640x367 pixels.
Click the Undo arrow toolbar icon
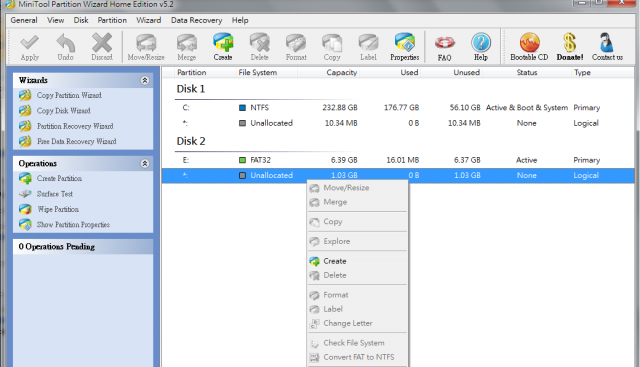tap(65, 47)
